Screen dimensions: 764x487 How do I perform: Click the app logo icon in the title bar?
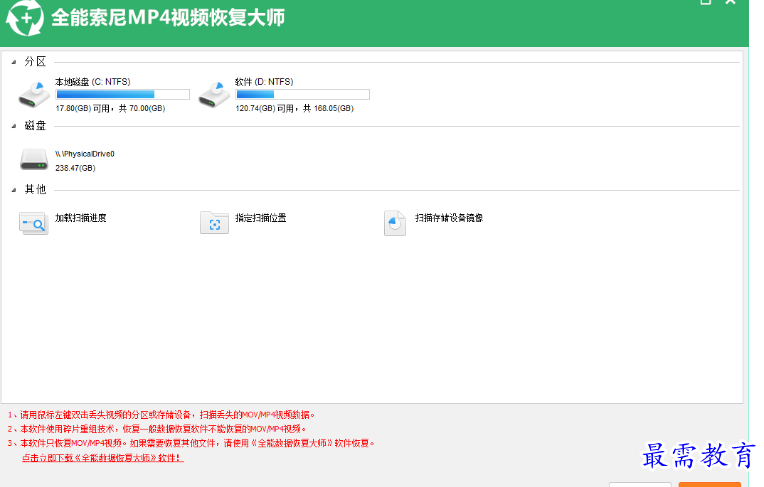[24, 18]
